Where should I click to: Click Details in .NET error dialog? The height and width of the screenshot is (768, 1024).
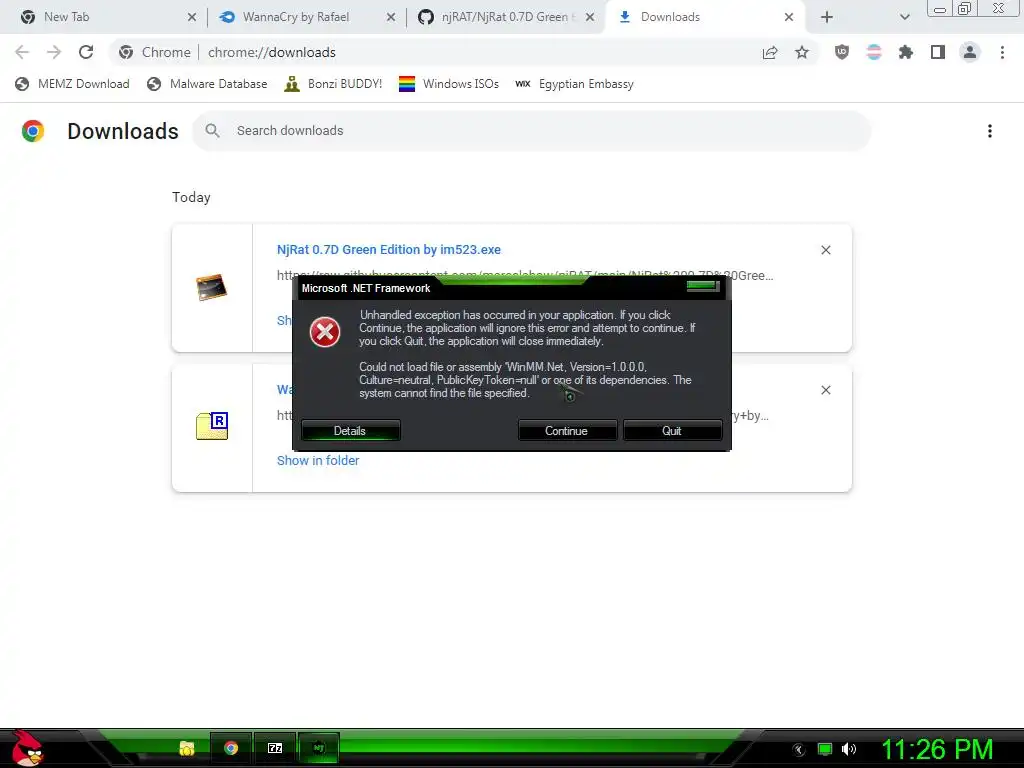tap(351, 430)
